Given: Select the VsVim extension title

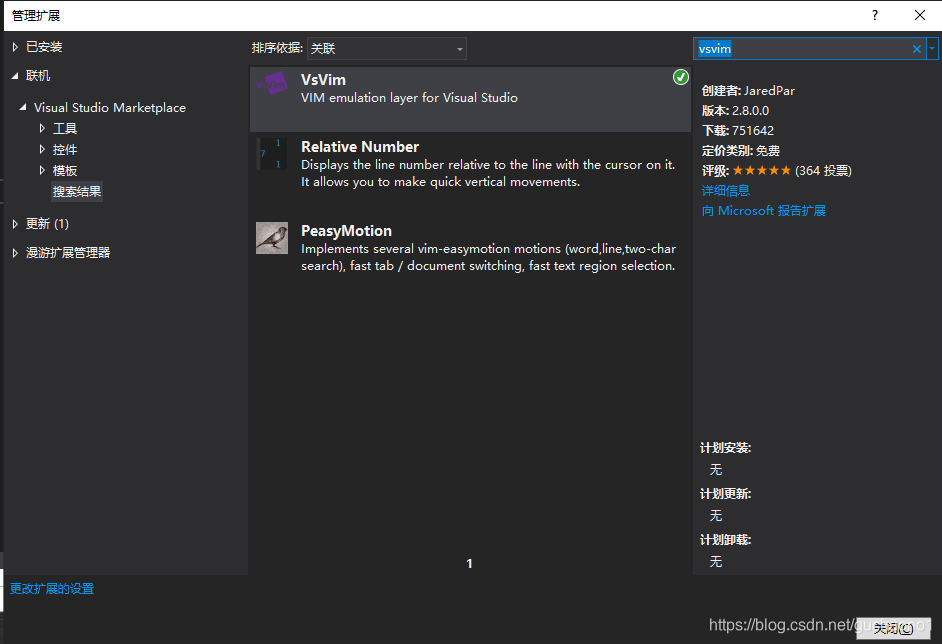Looking at the screenshot, I should pos(323,80).
